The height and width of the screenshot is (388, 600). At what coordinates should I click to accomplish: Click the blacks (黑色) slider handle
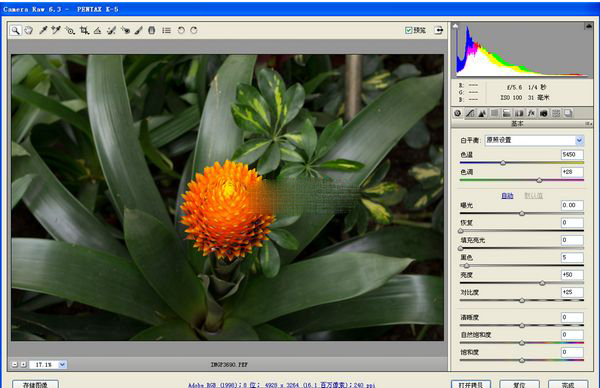pos(466,266)
